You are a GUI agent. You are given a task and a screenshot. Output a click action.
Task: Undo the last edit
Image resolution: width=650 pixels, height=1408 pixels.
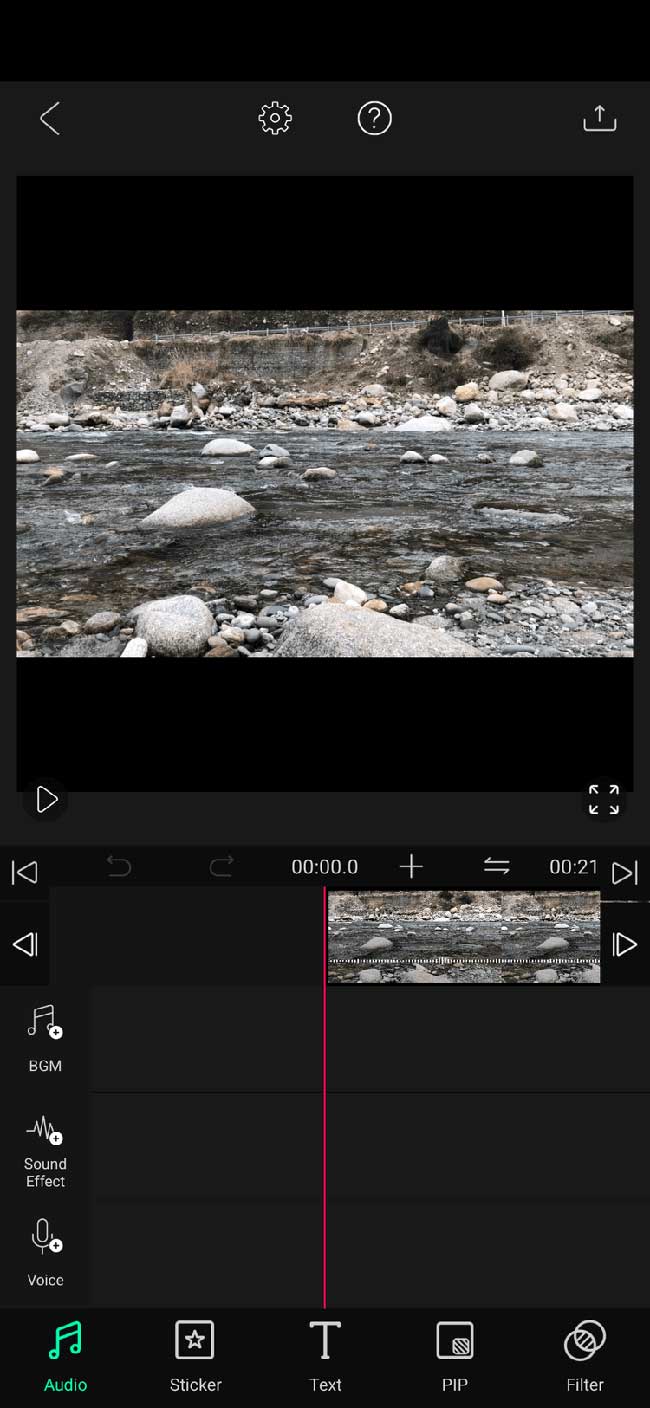pos(119,866)
